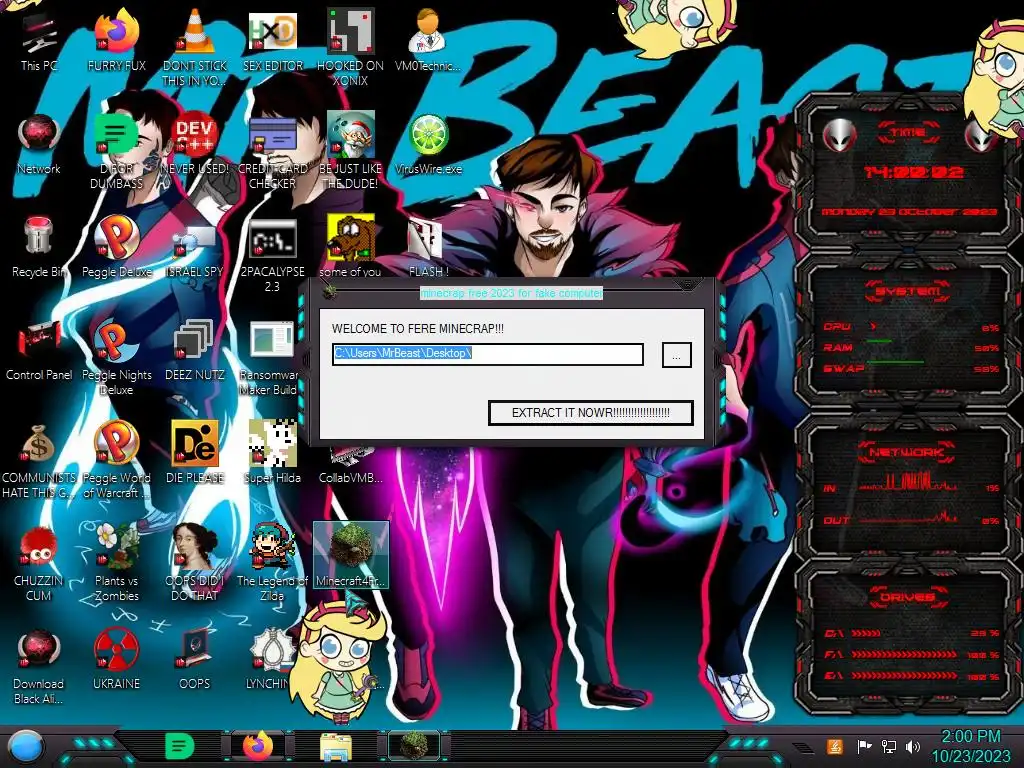The image size is (1024, 768).
Task: Open the Recycle Bin
Action: coord(39,246)
